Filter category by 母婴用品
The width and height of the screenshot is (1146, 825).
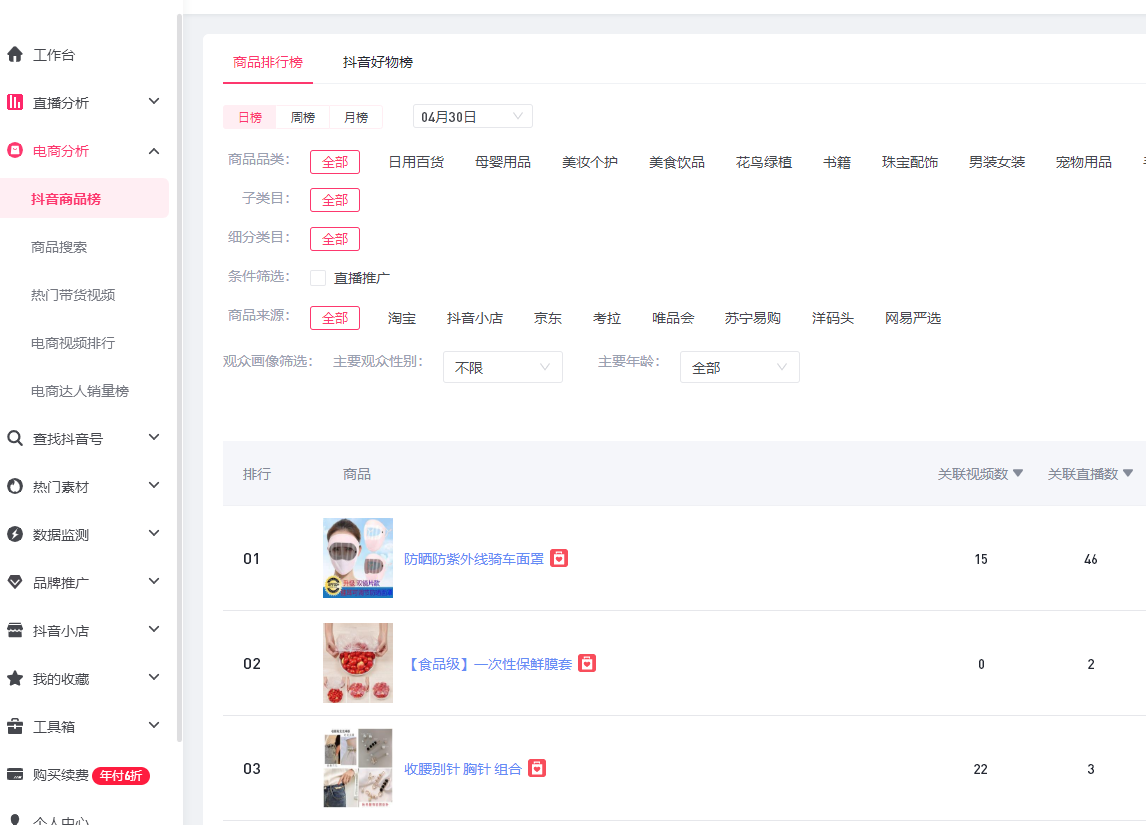503,161
